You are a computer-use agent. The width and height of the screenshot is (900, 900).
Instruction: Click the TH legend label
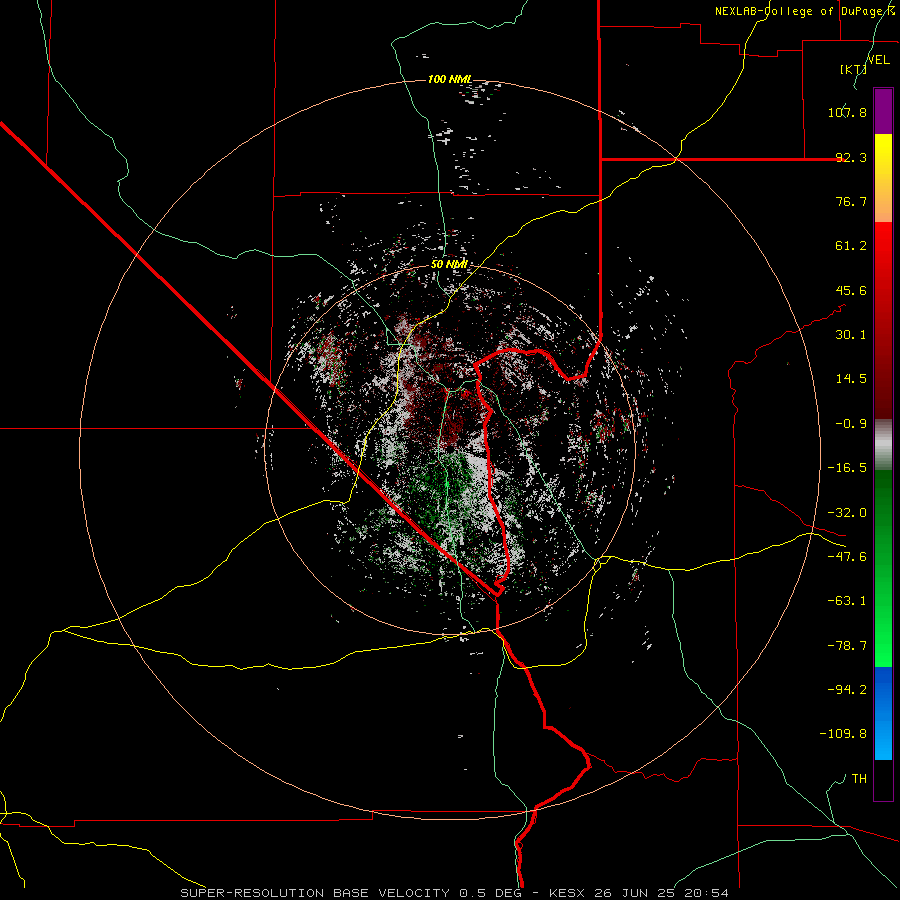click(x=859, y=779)
